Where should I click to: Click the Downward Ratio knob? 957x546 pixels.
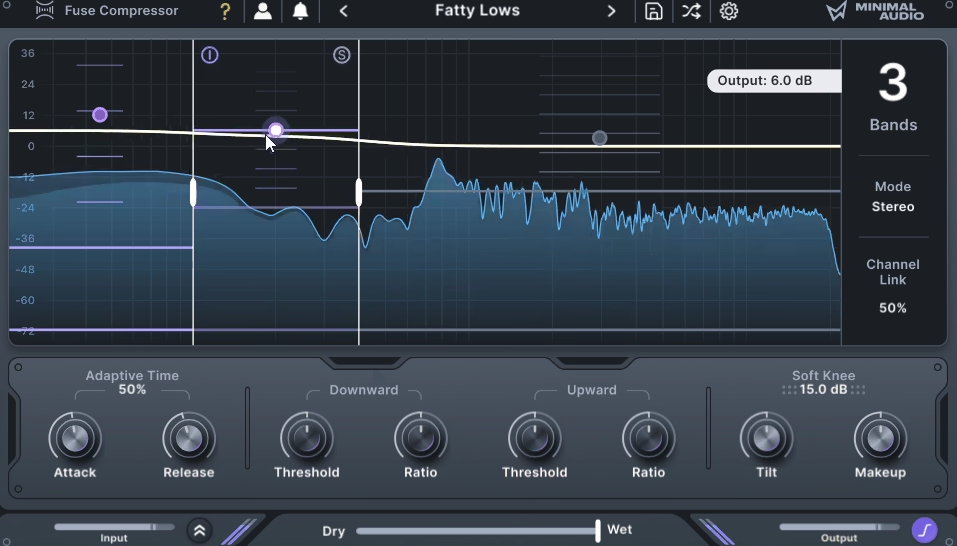coord(421,438)
